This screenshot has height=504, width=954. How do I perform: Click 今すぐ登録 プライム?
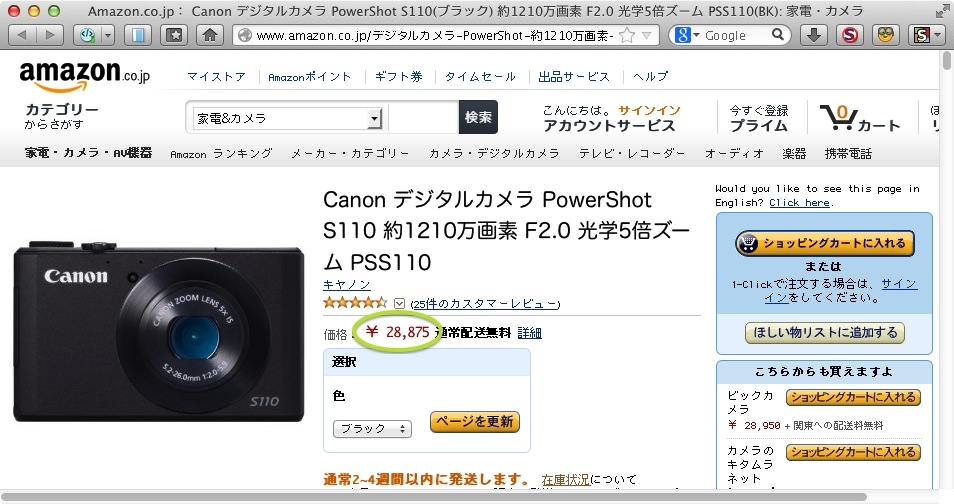coord(759,118)
